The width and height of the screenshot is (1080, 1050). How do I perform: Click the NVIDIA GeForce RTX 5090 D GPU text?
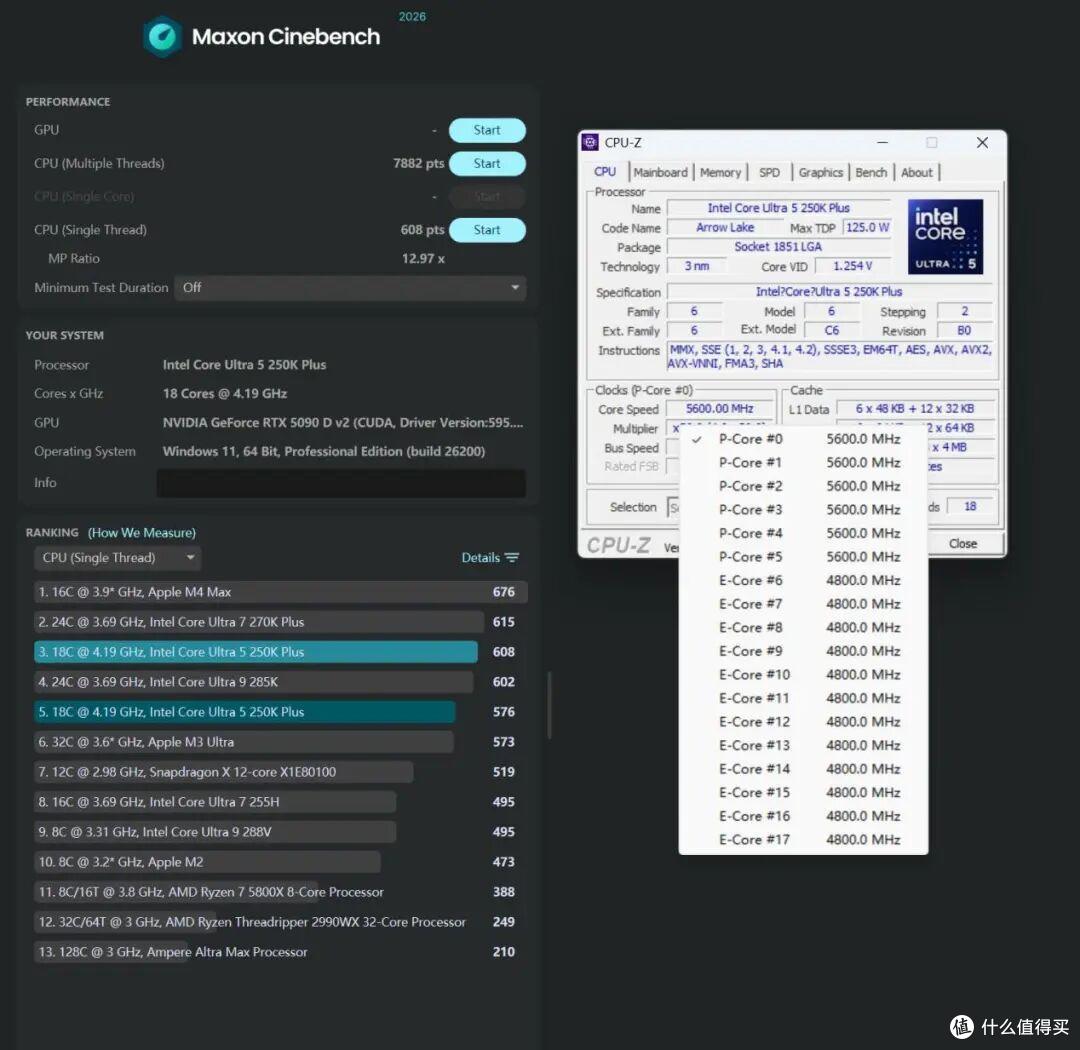(x=342, y=422)
